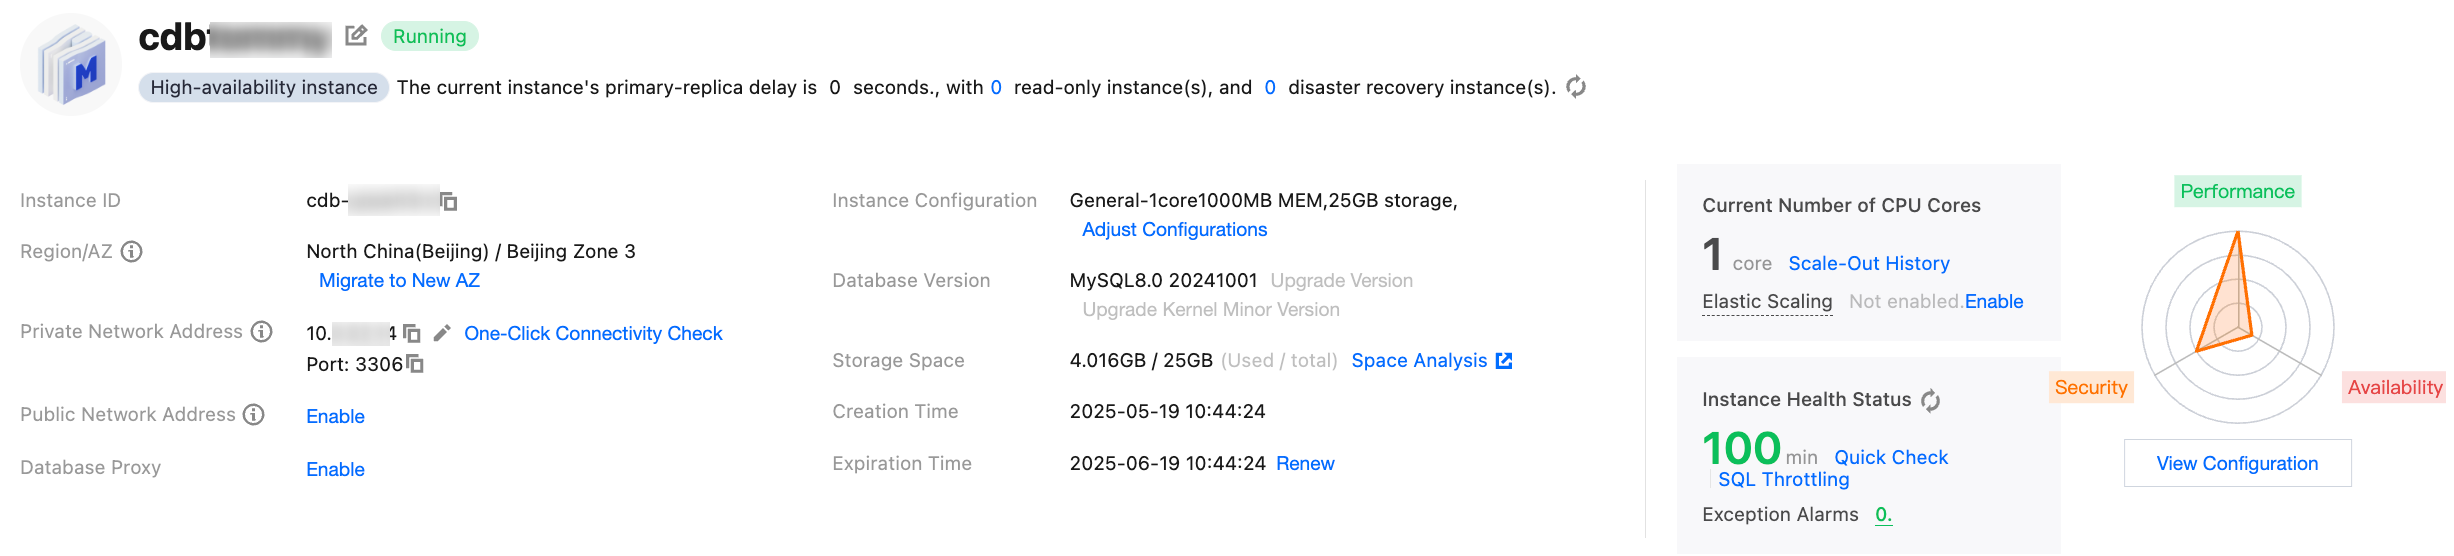This screenshot has width=2454, height=556.
Task: Edit the private network address
Action: click(x=442, y=333)
